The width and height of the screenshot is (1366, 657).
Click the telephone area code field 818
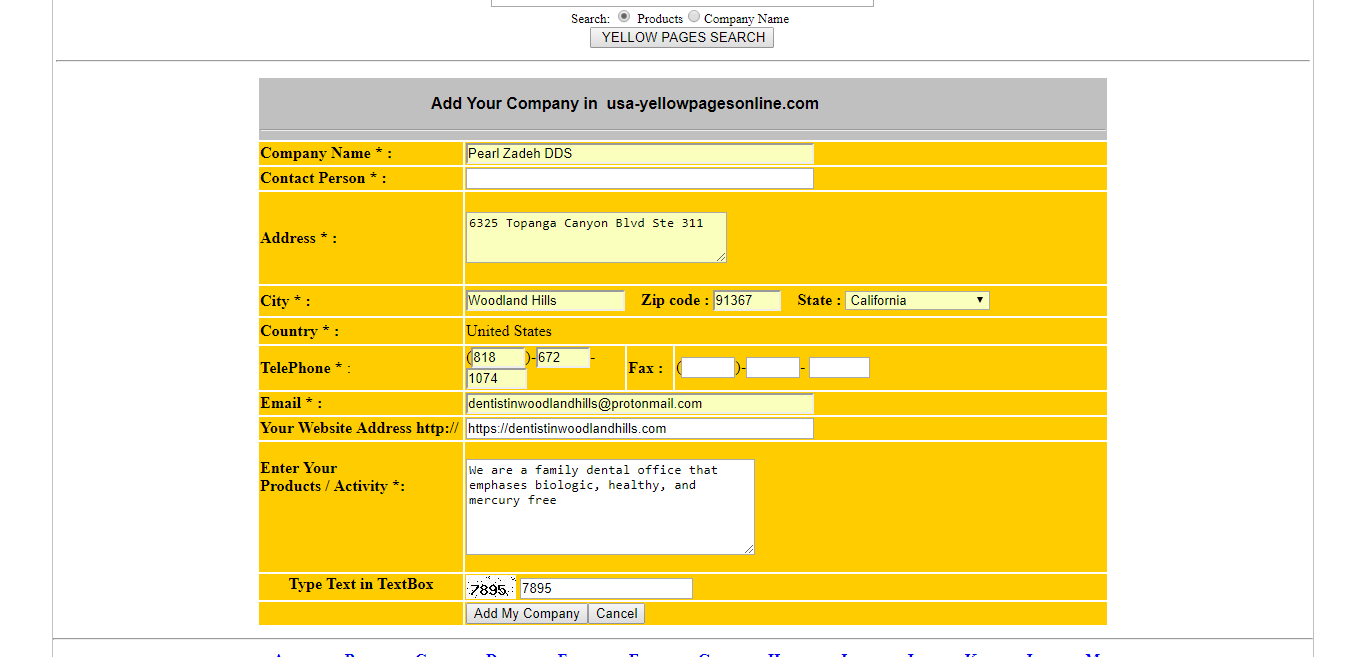[x=498, y=358]
